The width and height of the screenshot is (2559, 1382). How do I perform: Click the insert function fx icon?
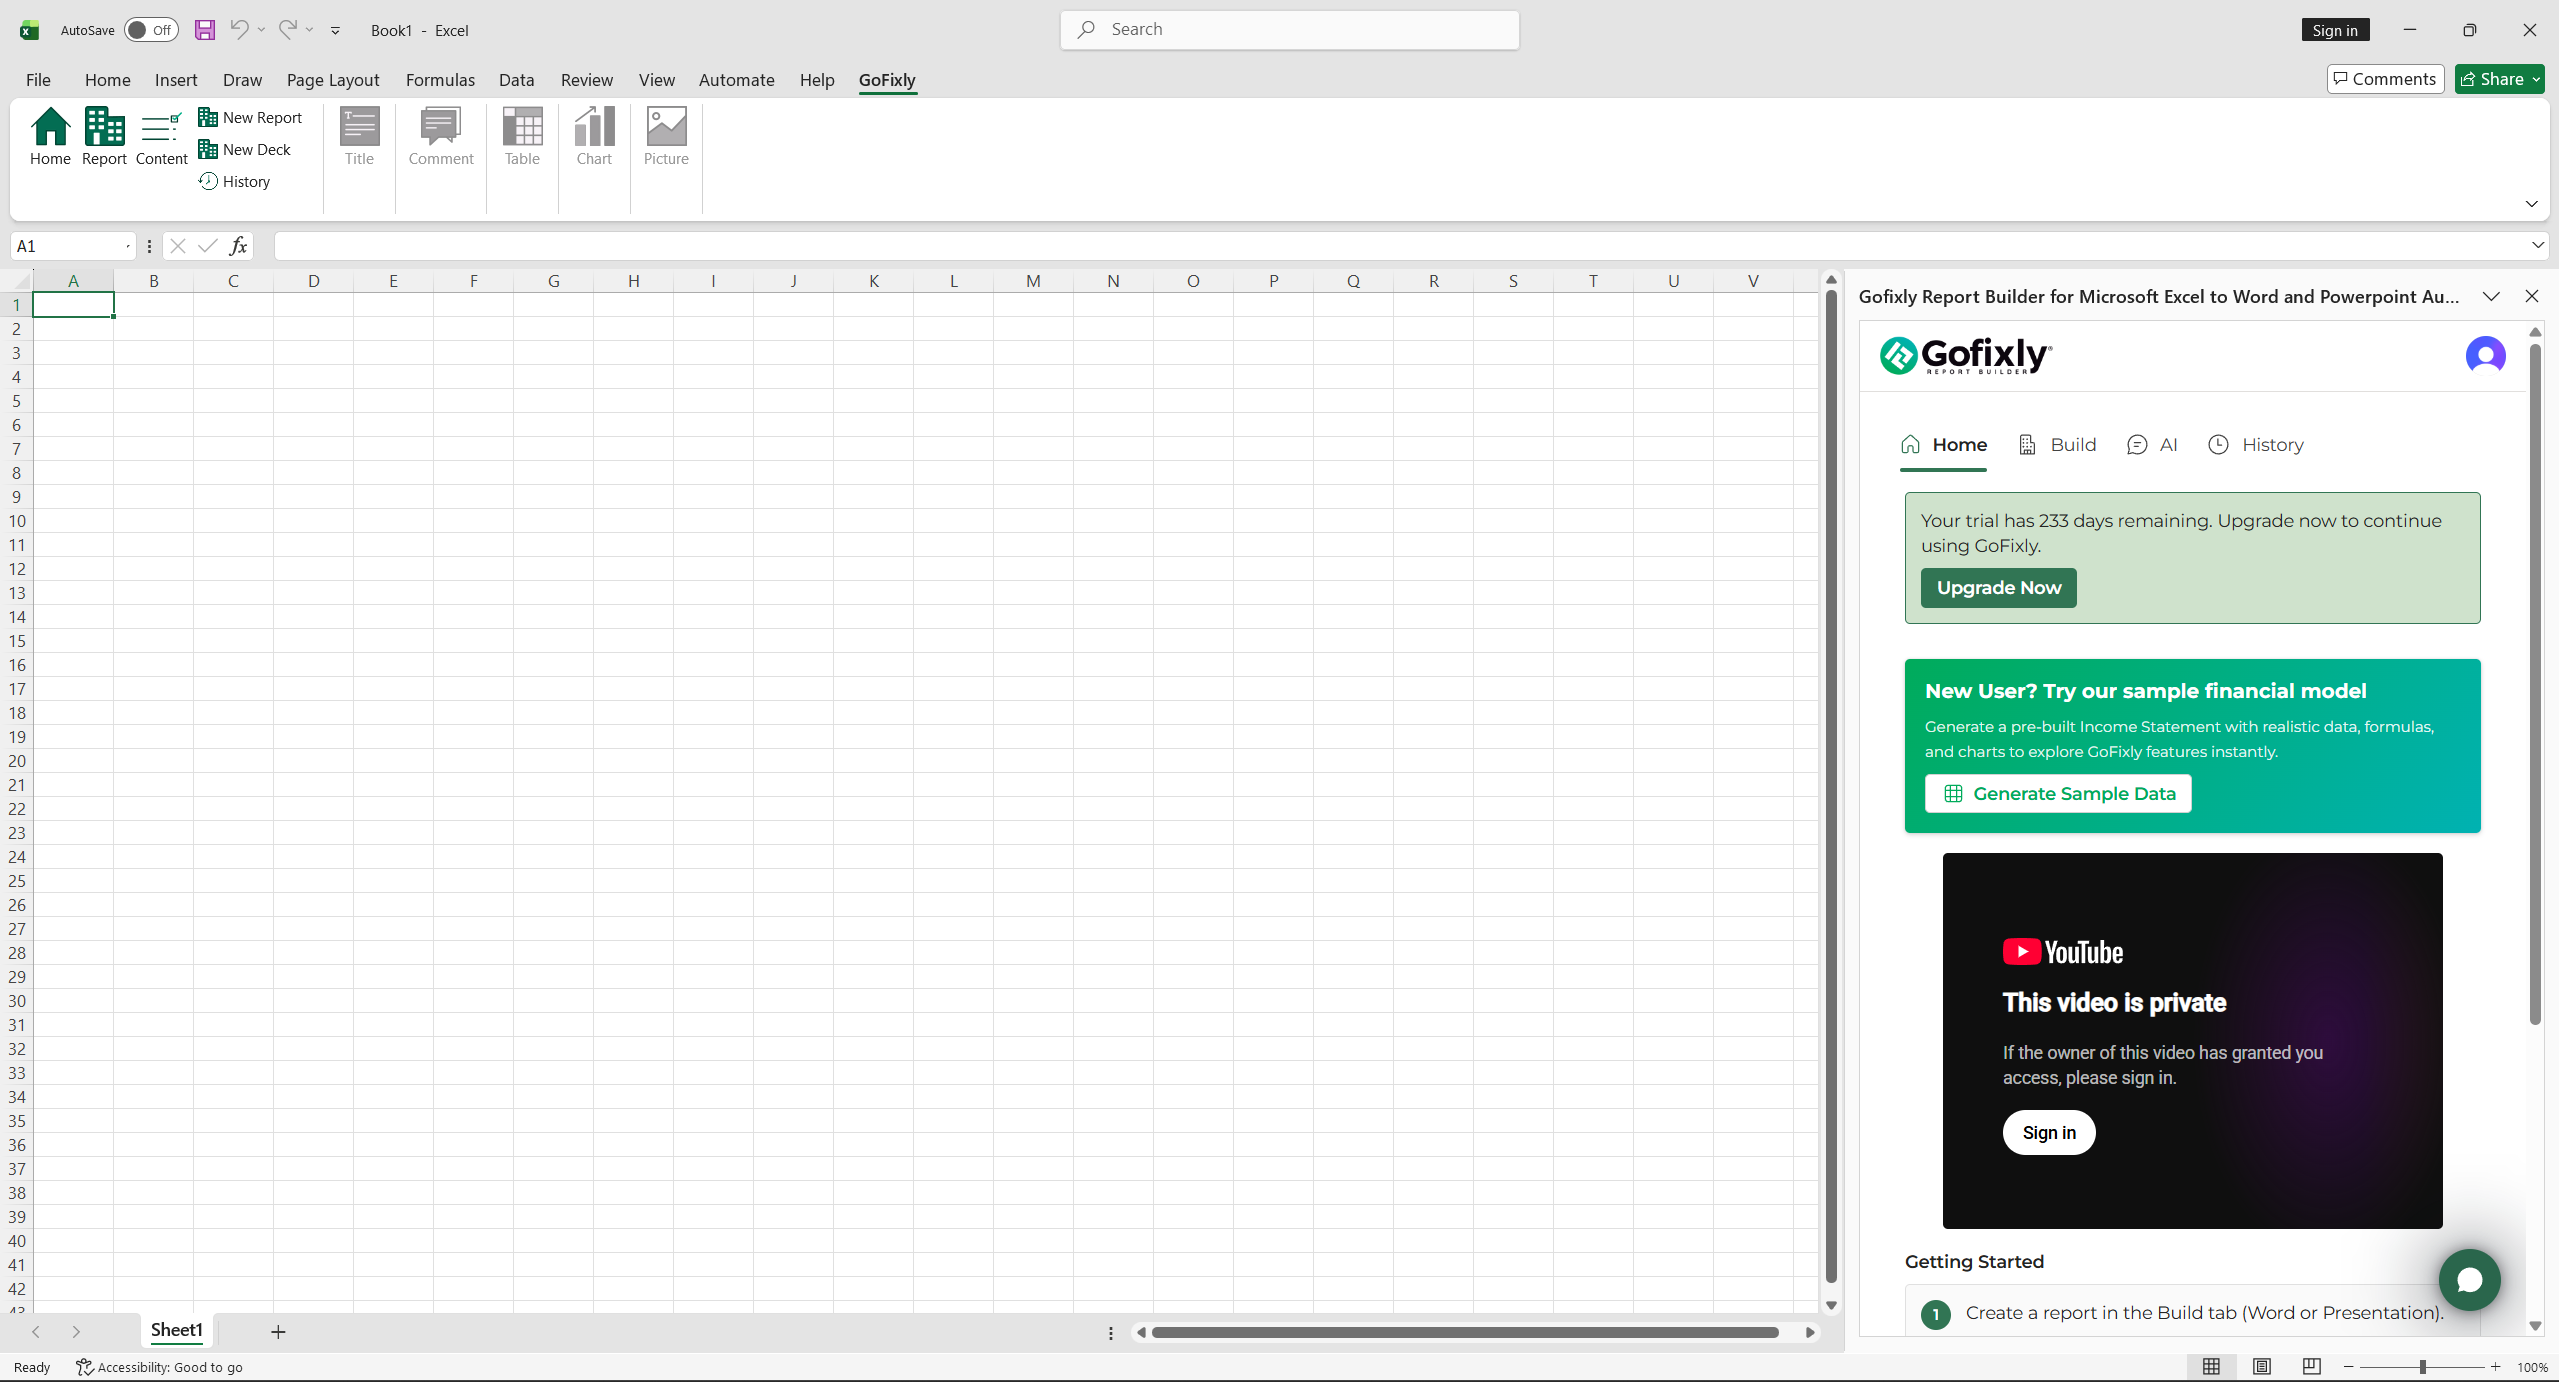238,246
